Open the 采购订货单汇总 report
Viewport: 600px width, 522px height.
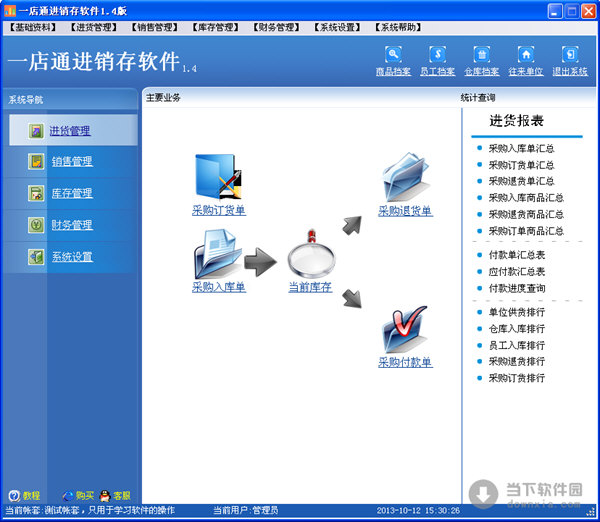(521, 165)
